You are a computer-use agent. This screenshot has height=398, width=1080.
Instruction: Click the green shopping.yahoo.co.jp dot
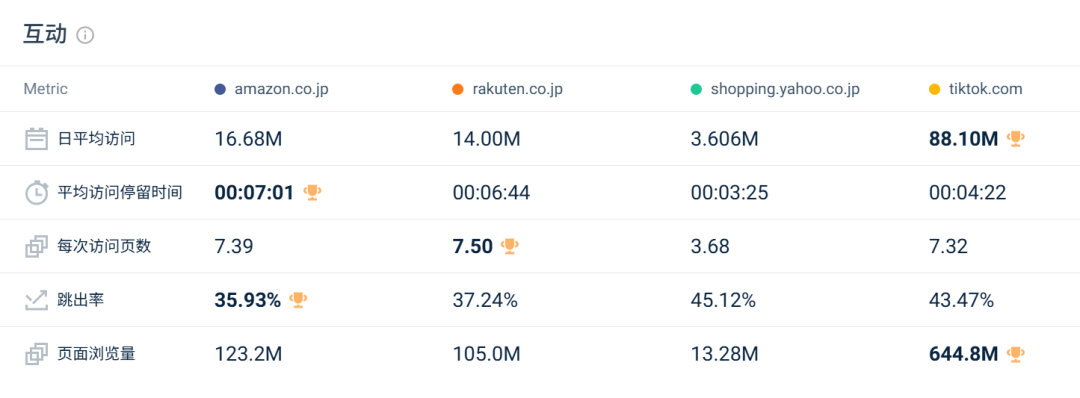pos(696,89)
